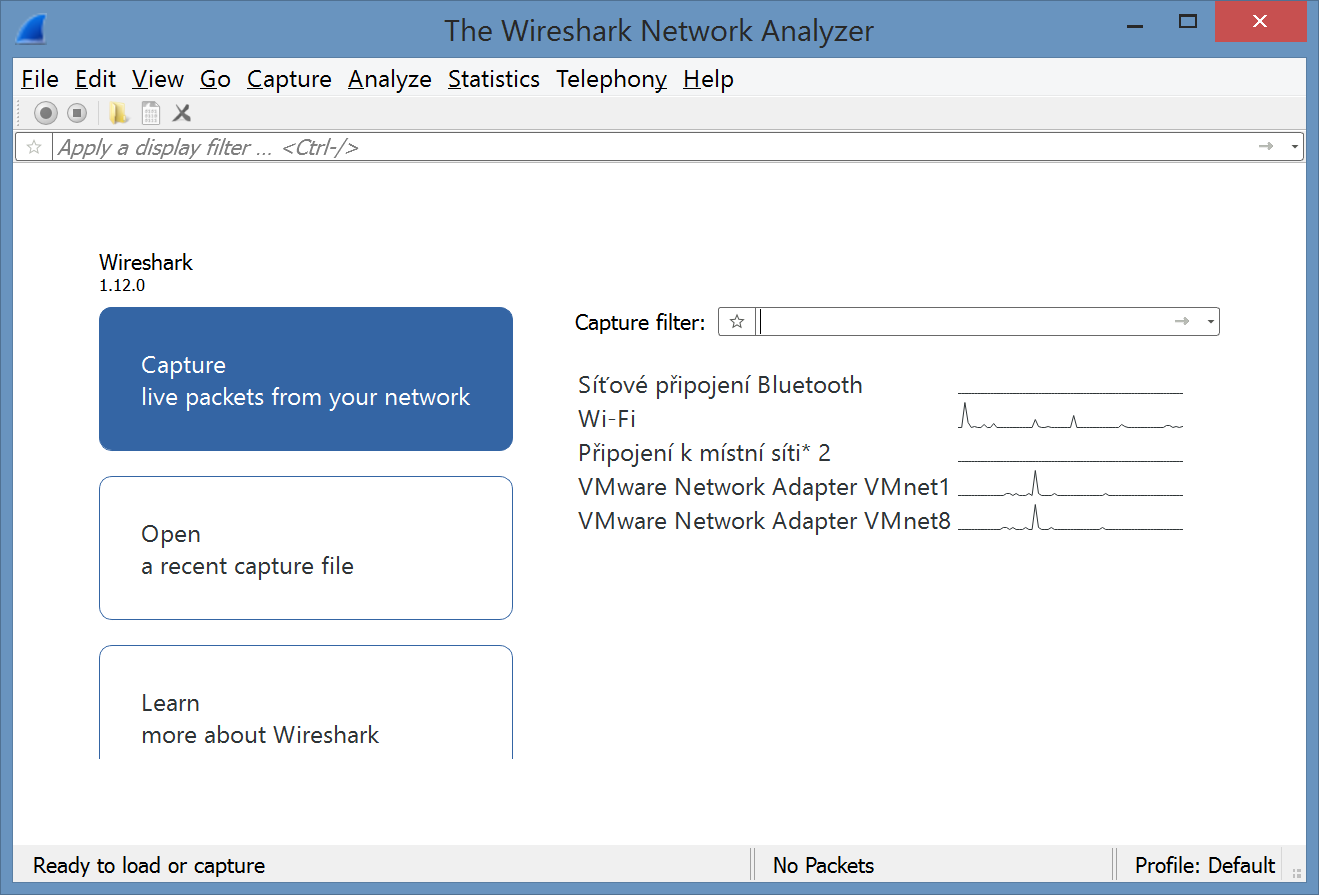Click the No Packets status entry
Screen dimensions: 1319x895
pos(824,865)
